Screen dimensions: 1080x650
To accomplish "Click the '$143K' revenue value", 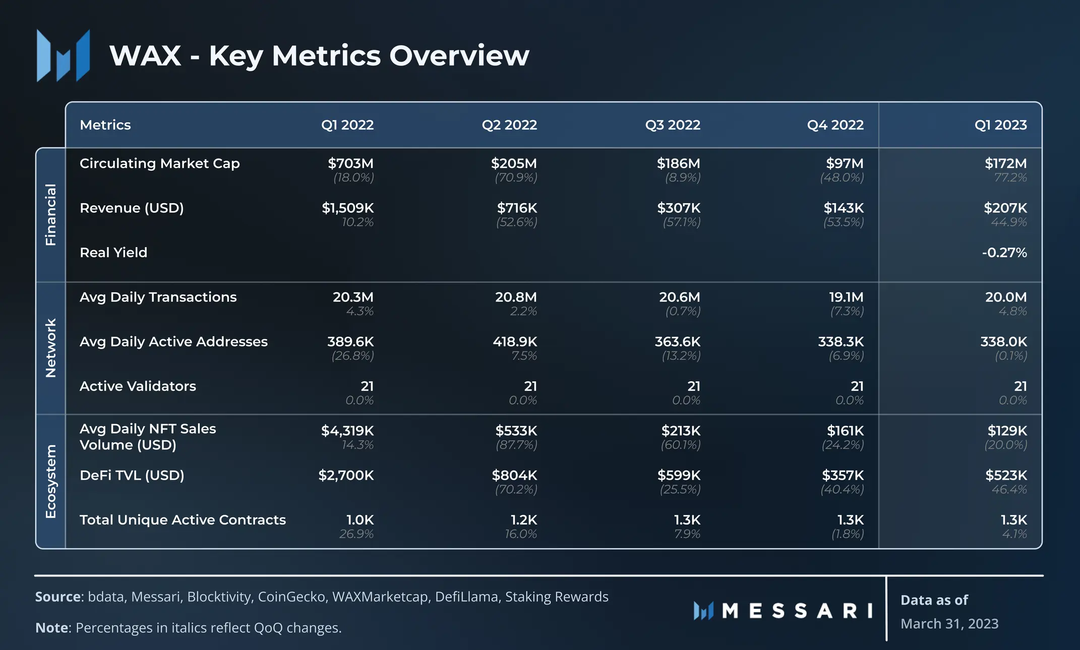I will [844, 208].
